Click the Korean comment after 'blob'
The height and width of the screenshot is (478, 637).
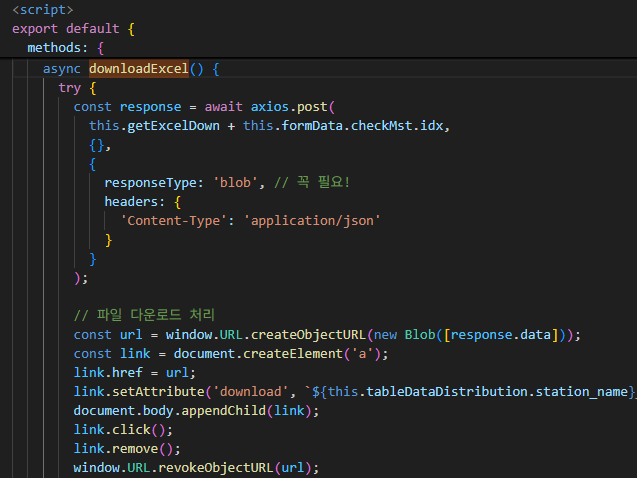point(312,182)
